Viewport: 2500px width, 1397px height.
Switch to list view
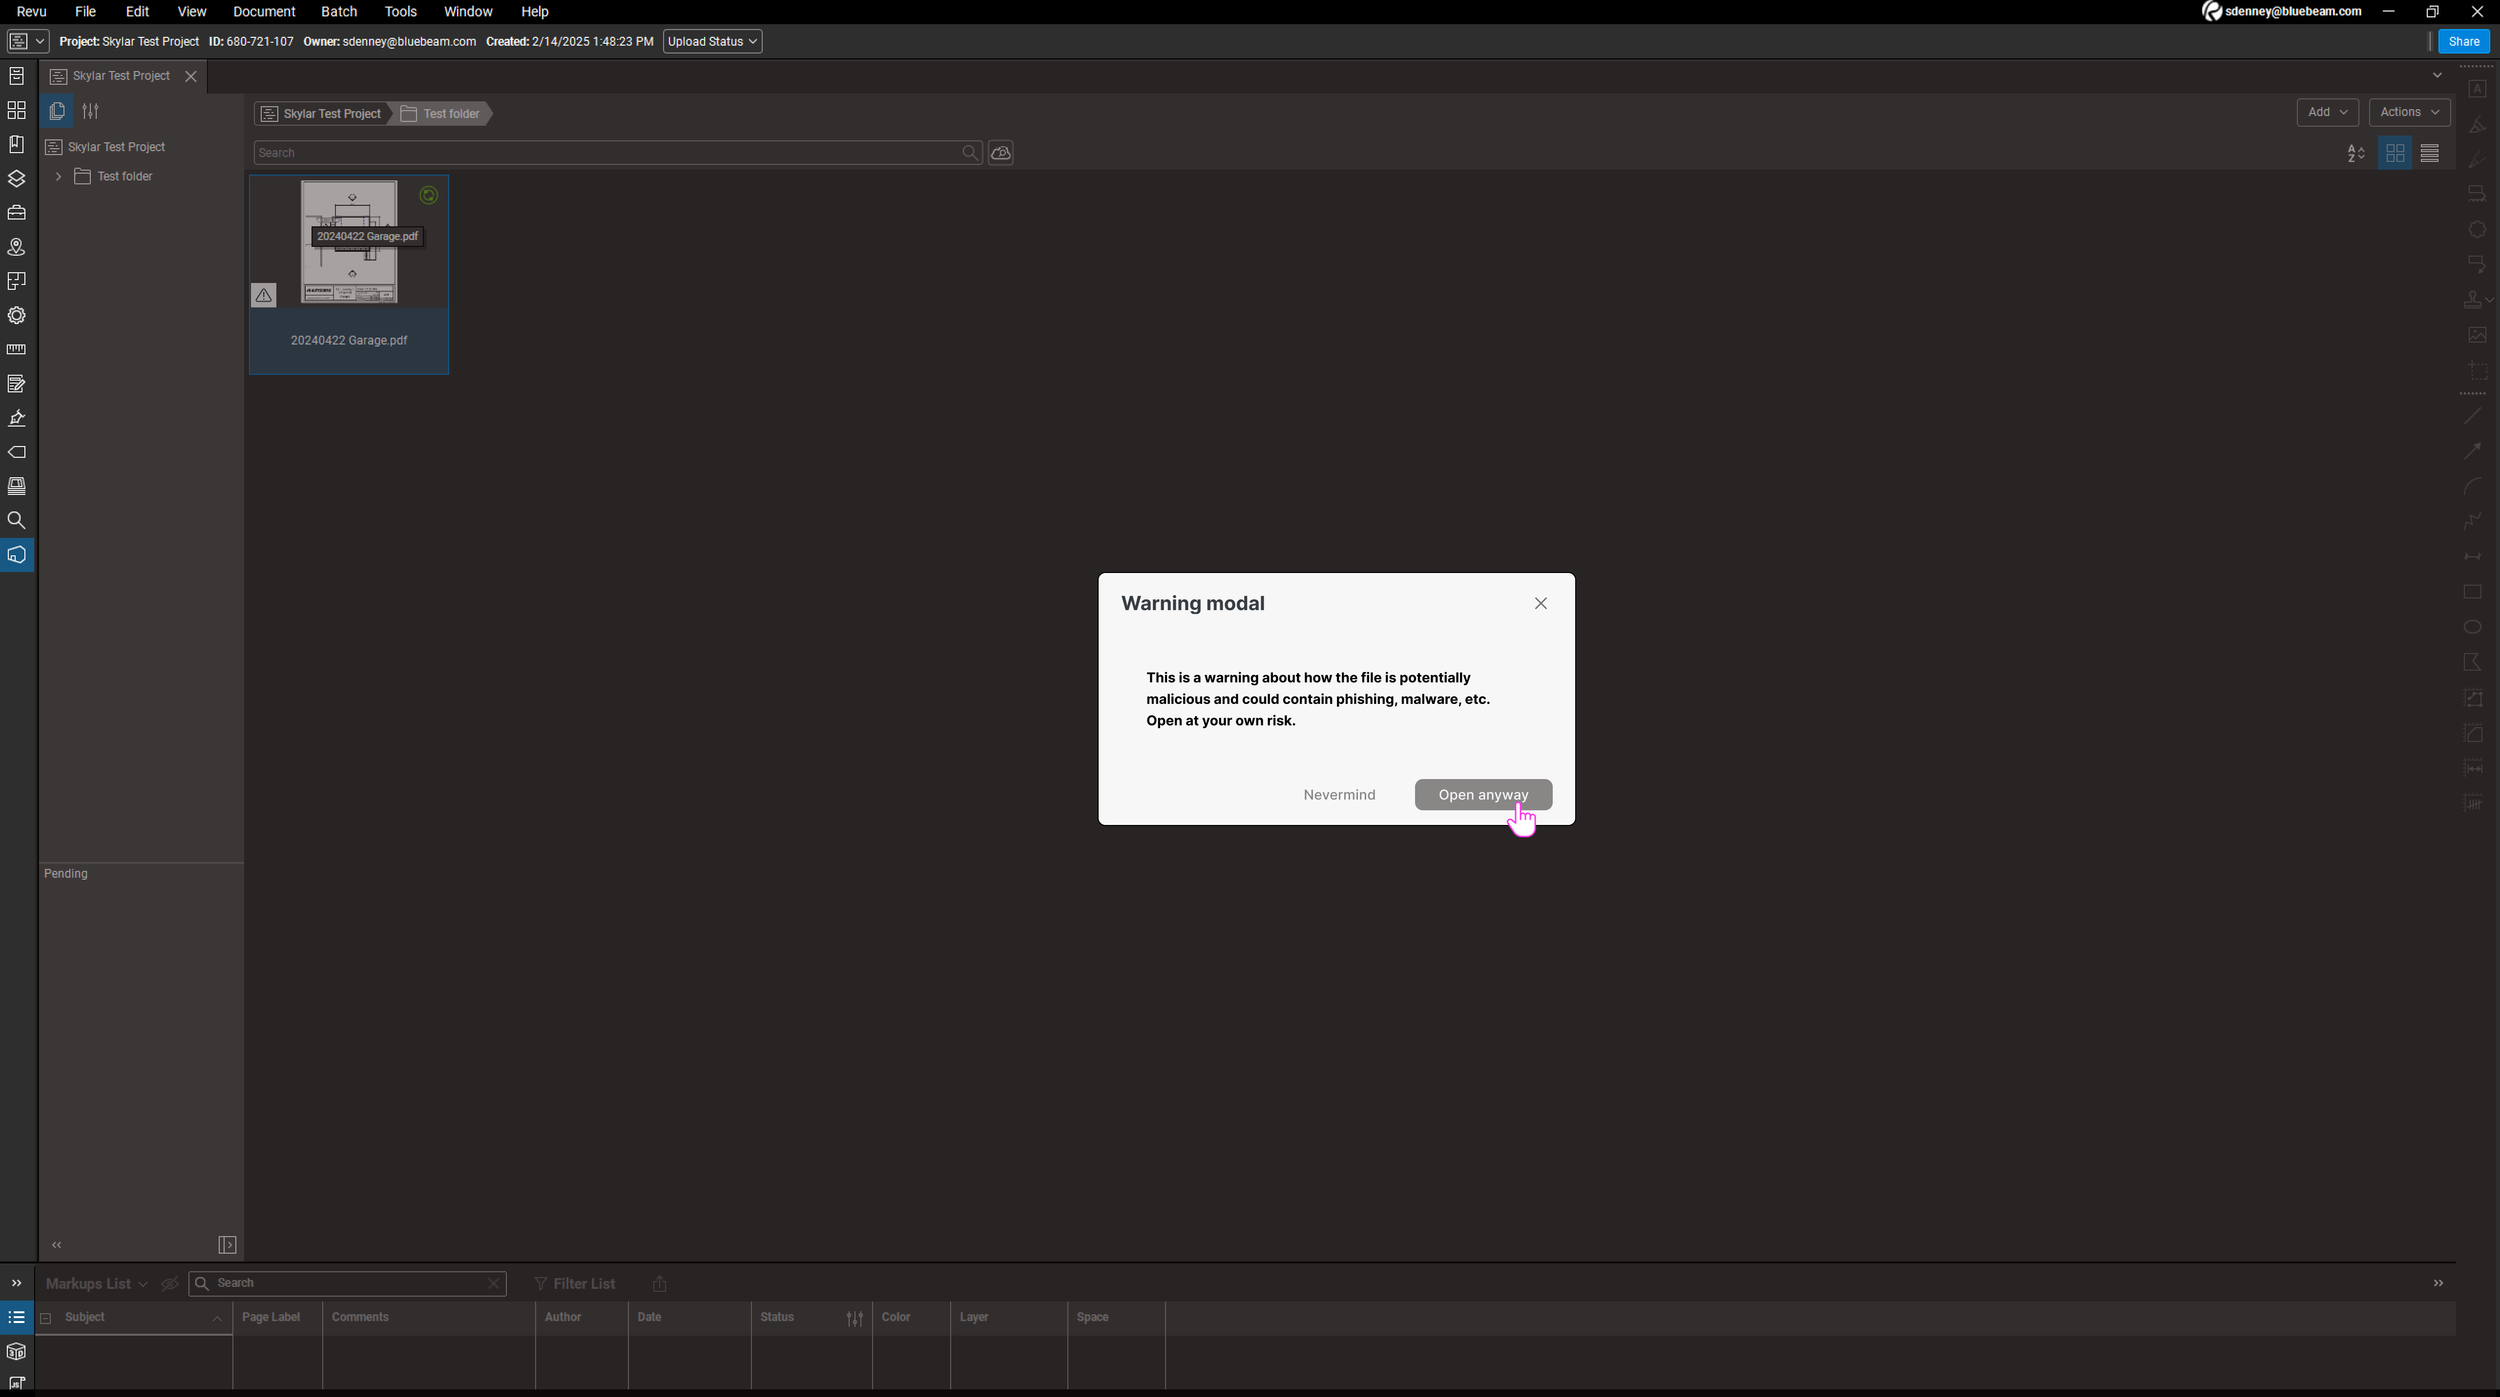[x=2430, y=153]
